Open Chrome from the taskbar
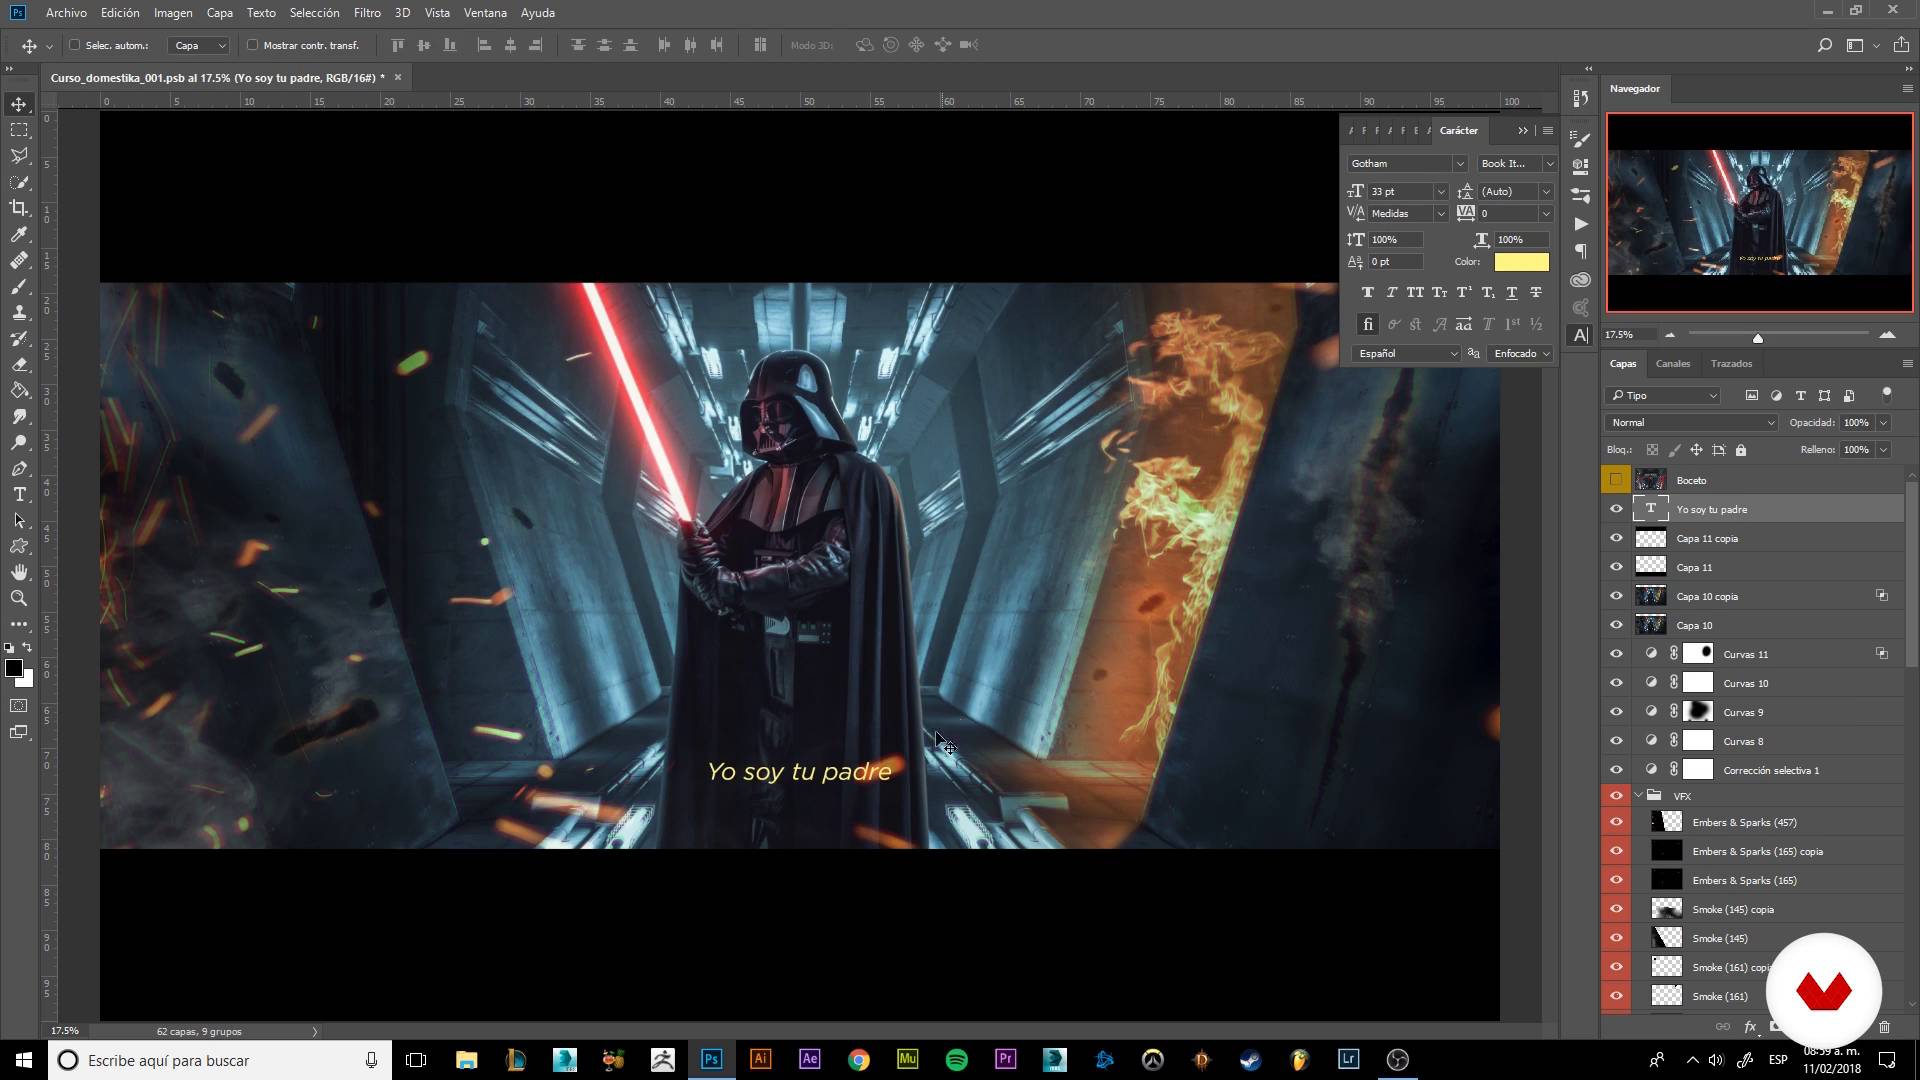This screenshot has height=1080, width=1920. point(859,1060)
